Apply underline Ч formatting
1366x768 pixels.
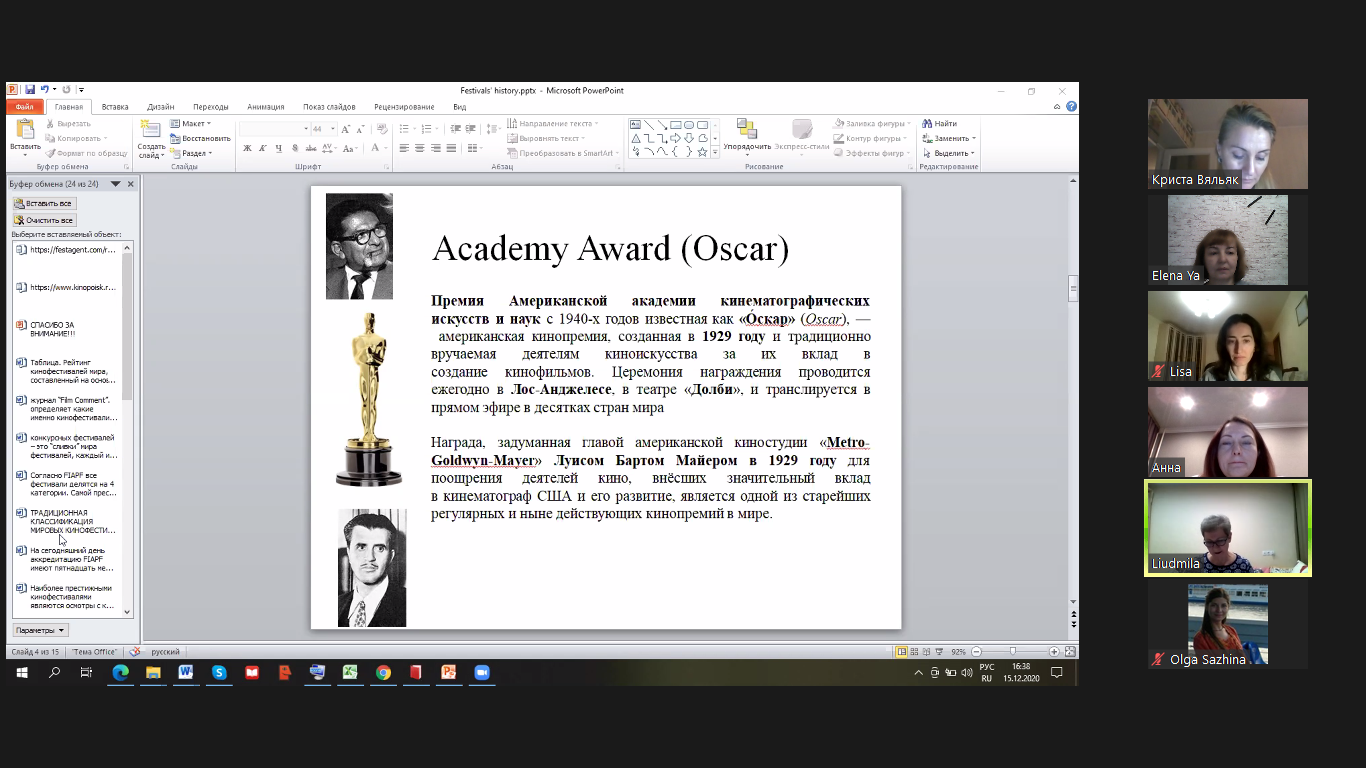[278, 148]
